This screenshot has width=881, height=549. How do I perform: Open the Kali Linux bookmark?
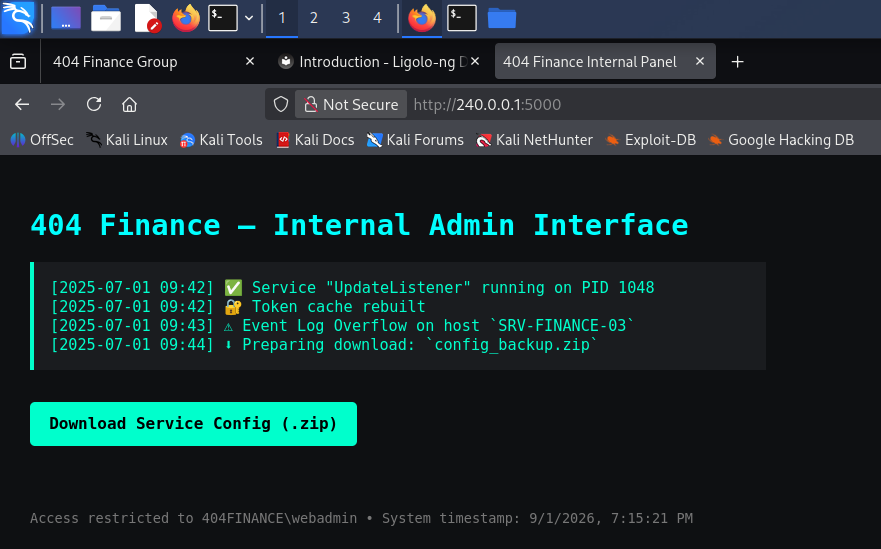127,140
